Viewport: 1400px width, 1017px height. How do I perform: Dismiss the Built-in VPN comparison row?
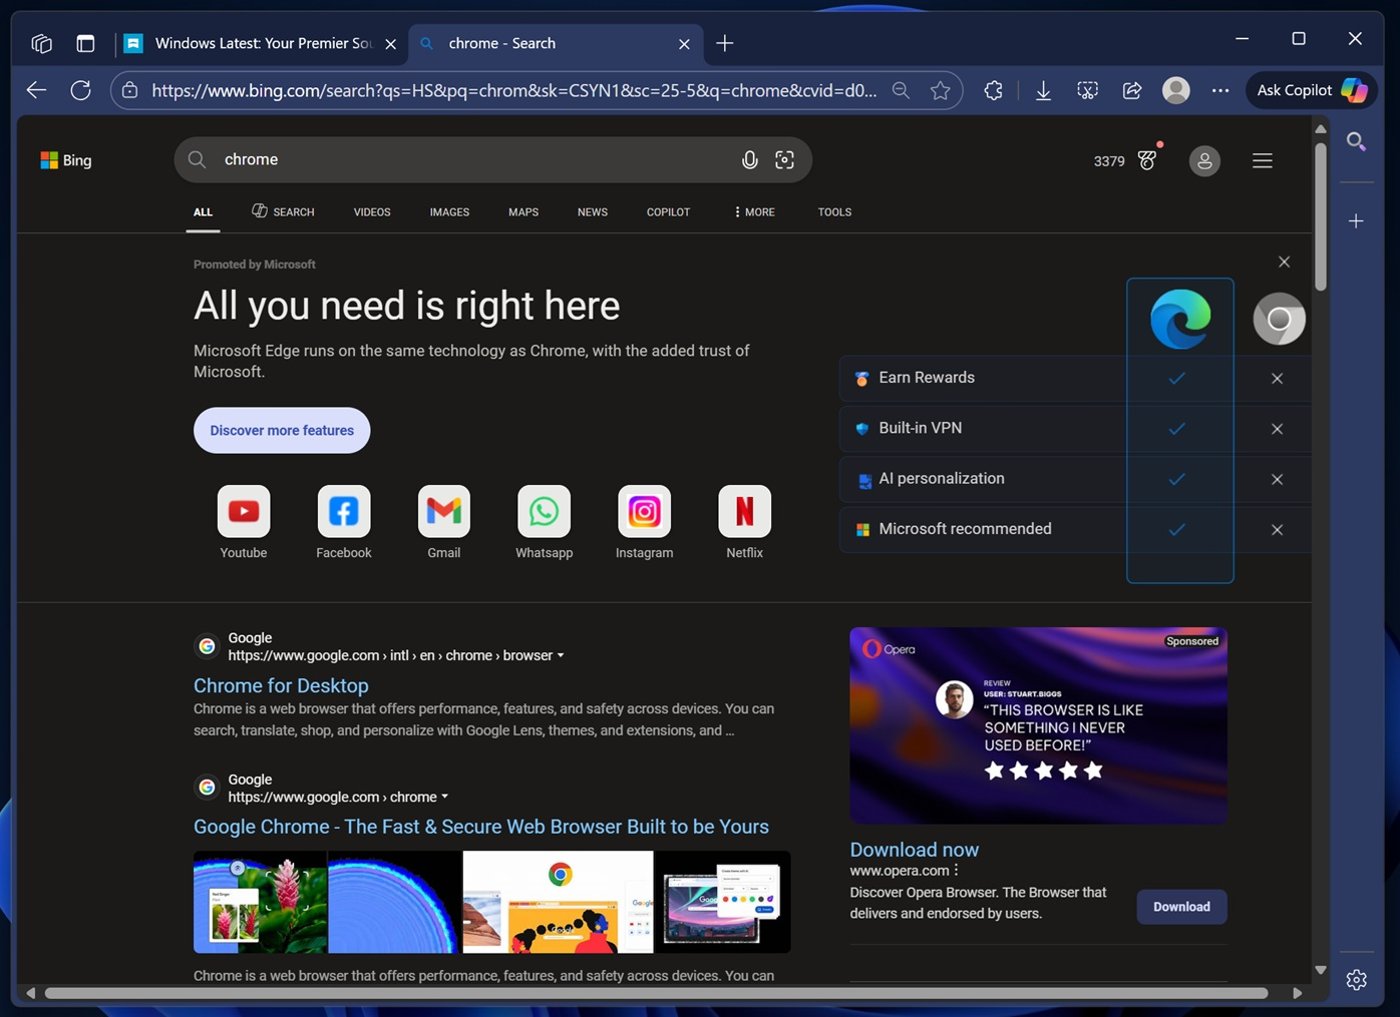pos(1277,429)
